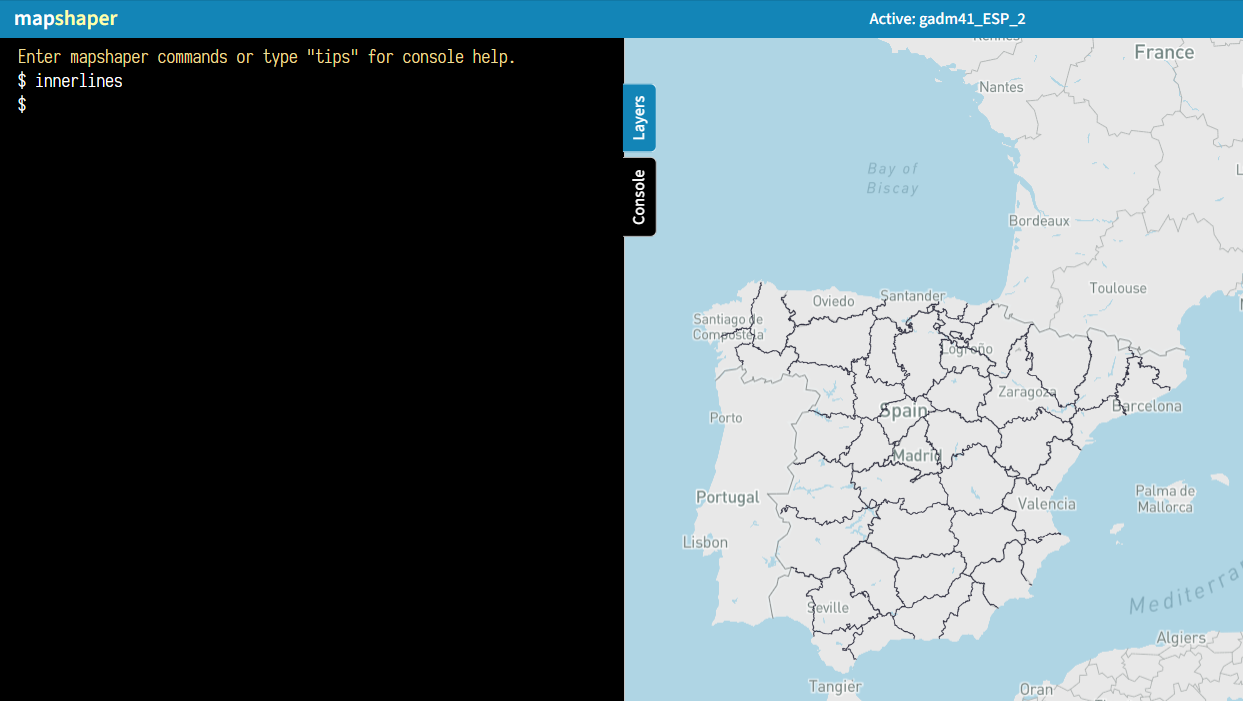This screenshot has width=1243, height=701.
Task: Toggle the Console side tab
Action: [x=639, y=197]
